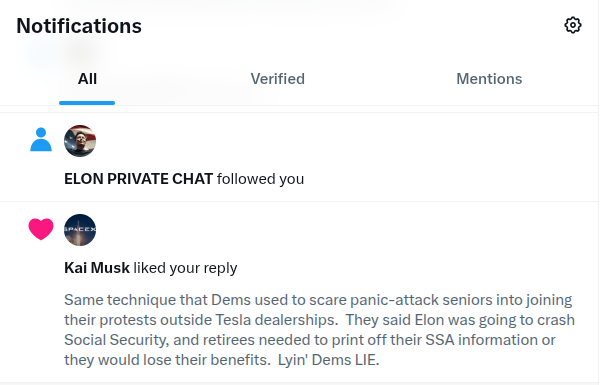This screenshot has height=385, width=604.
Task: Open ELON PRIVATE CHAT profile avatar
Action: click(80, 141)
